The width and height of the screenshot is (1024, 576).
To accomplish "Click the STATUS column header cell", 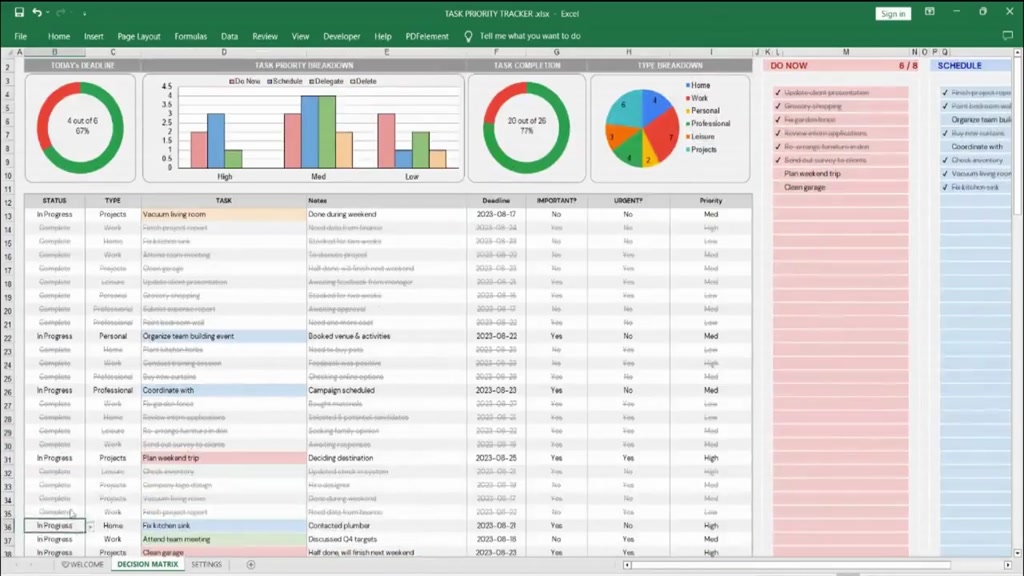I will click(x=54, y=200).
